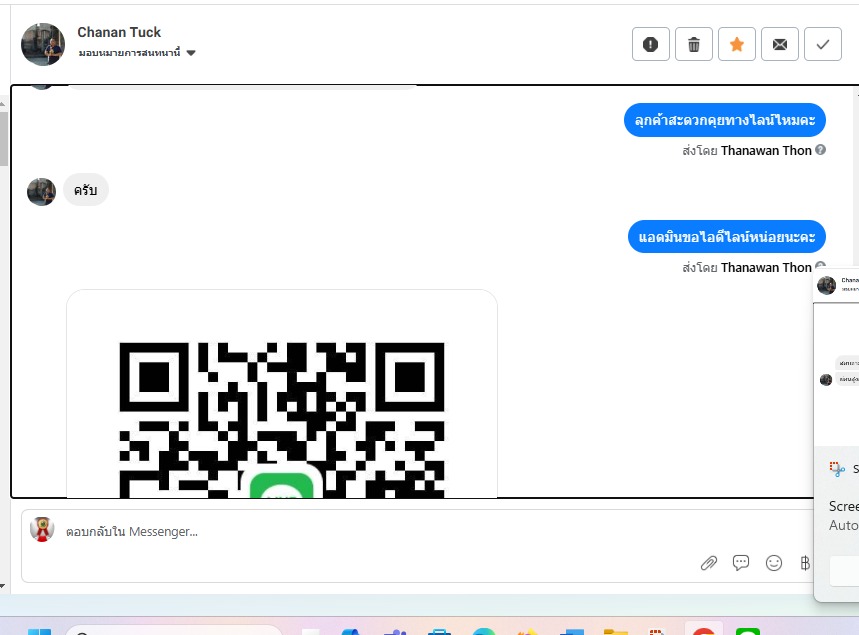The image size is (859, 635).
Task: Open the conversation assignment dropdown arrow
Action: coord(191,53)
